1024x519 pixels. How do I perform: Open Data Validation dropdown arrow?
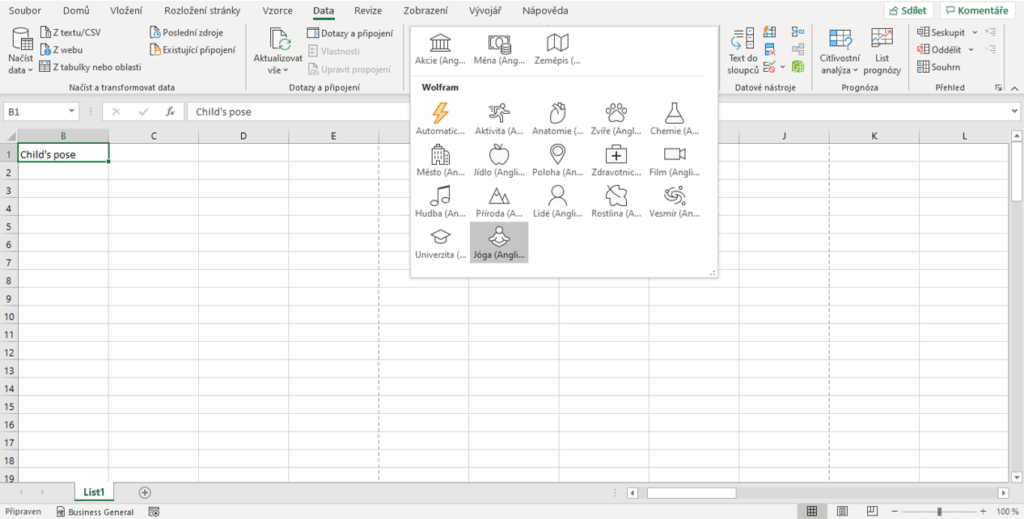coord(782,67)
